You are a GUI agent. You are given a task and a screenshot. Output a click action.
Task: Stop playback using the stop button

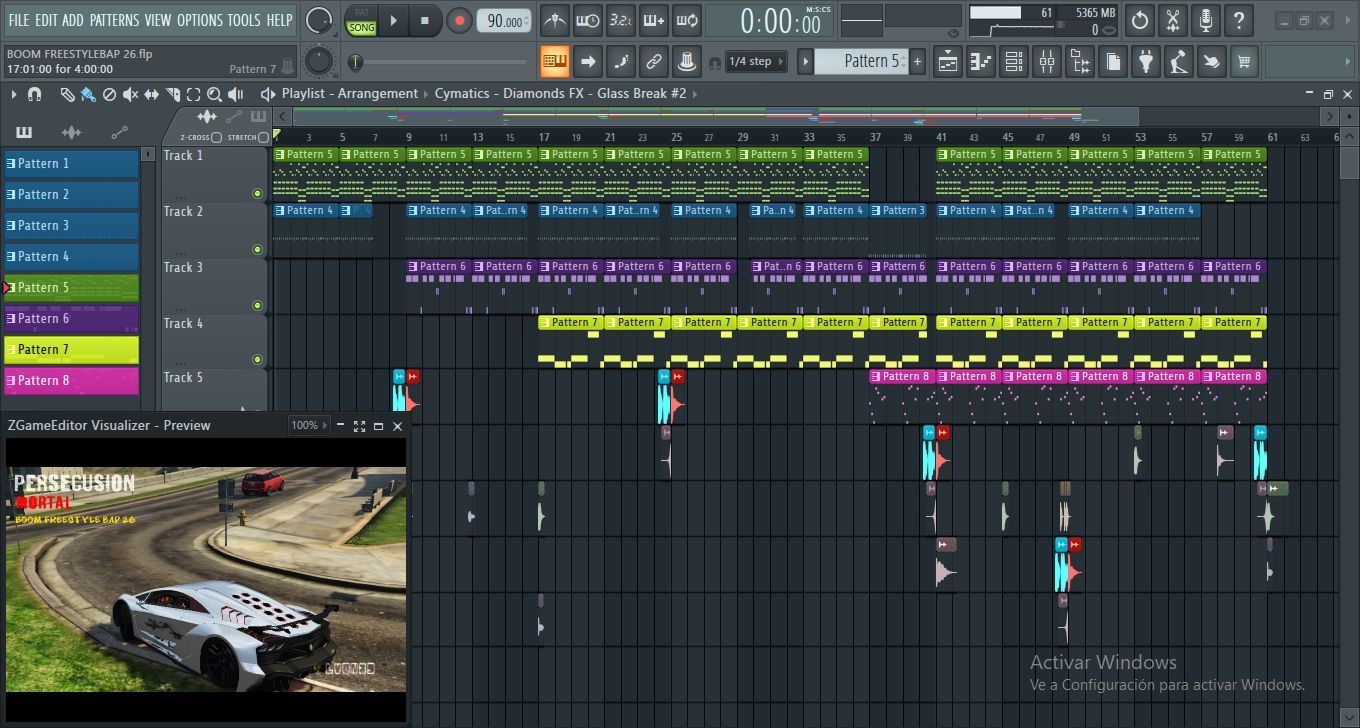(424, 20)
